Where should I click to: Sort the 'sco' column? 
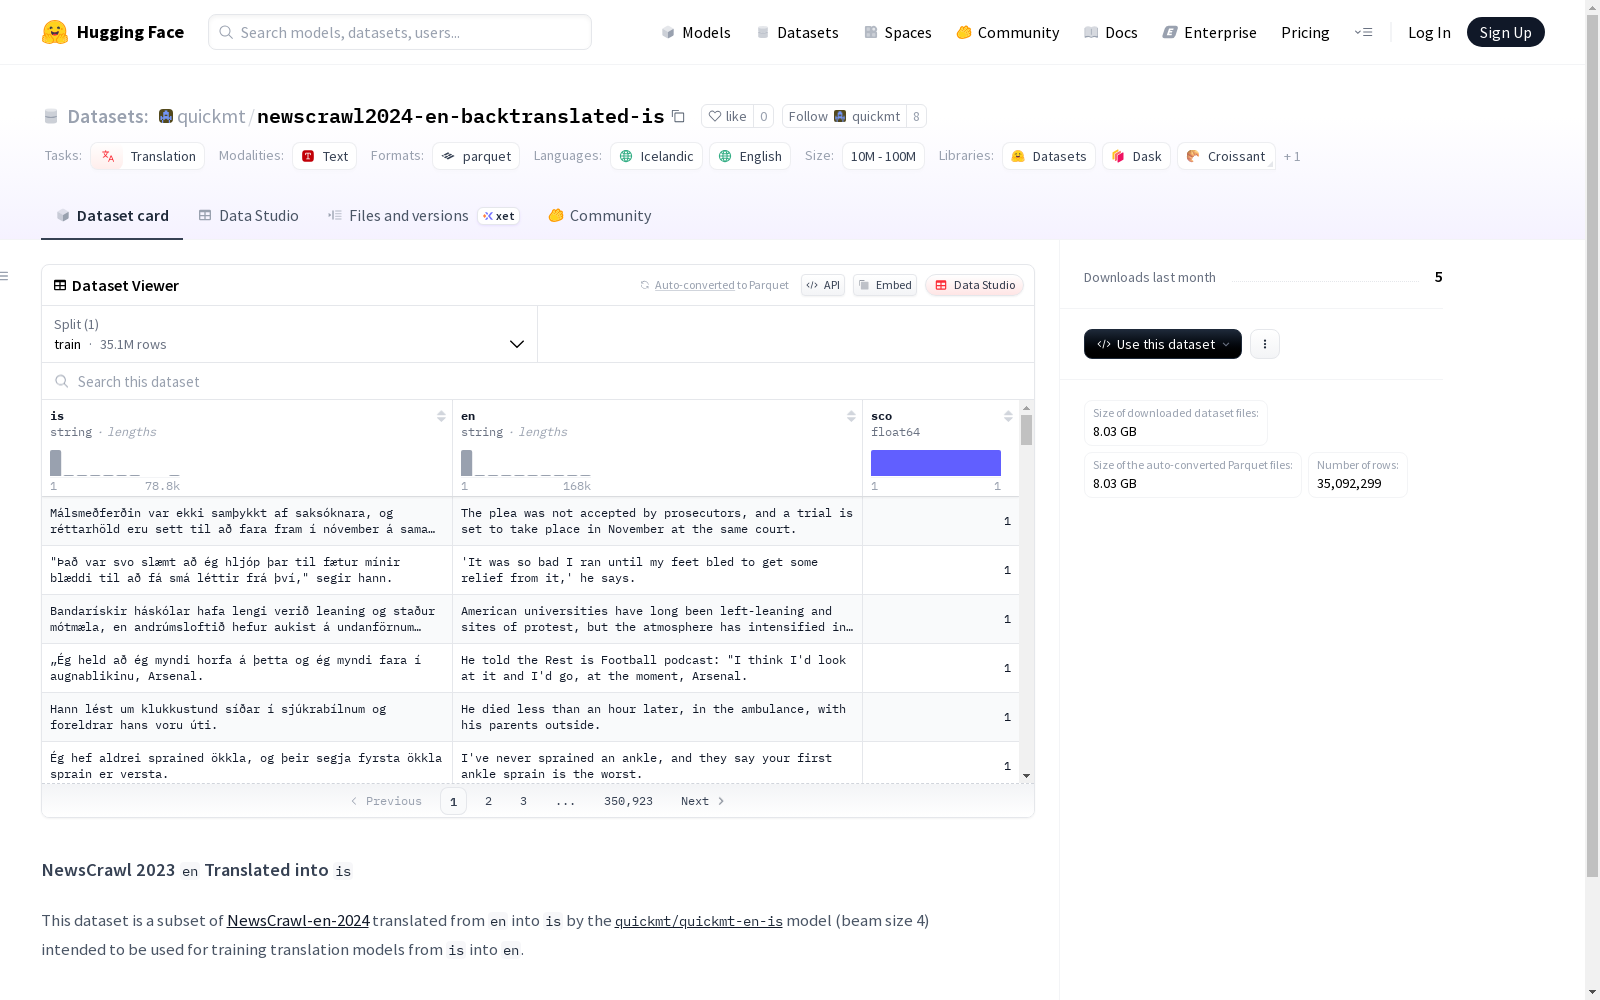click(x=1008, y=416)
